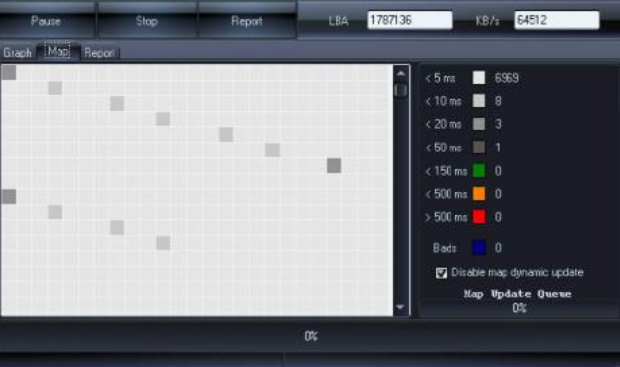Click the '< 500 ms' label
620x367 pixels.
pos(446,194)
